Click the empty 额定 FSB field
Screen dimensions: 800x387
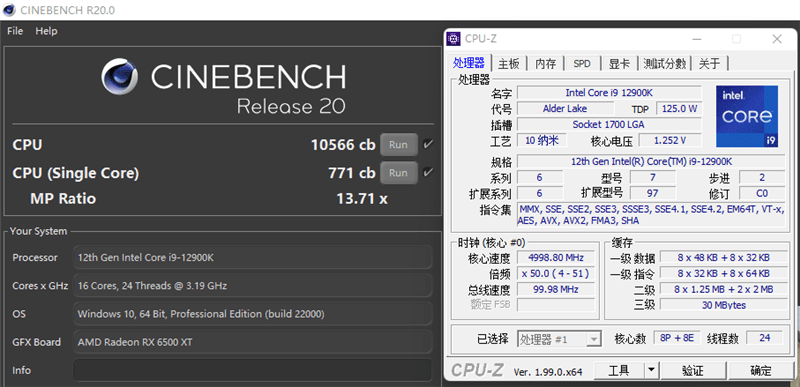[556, 305]
